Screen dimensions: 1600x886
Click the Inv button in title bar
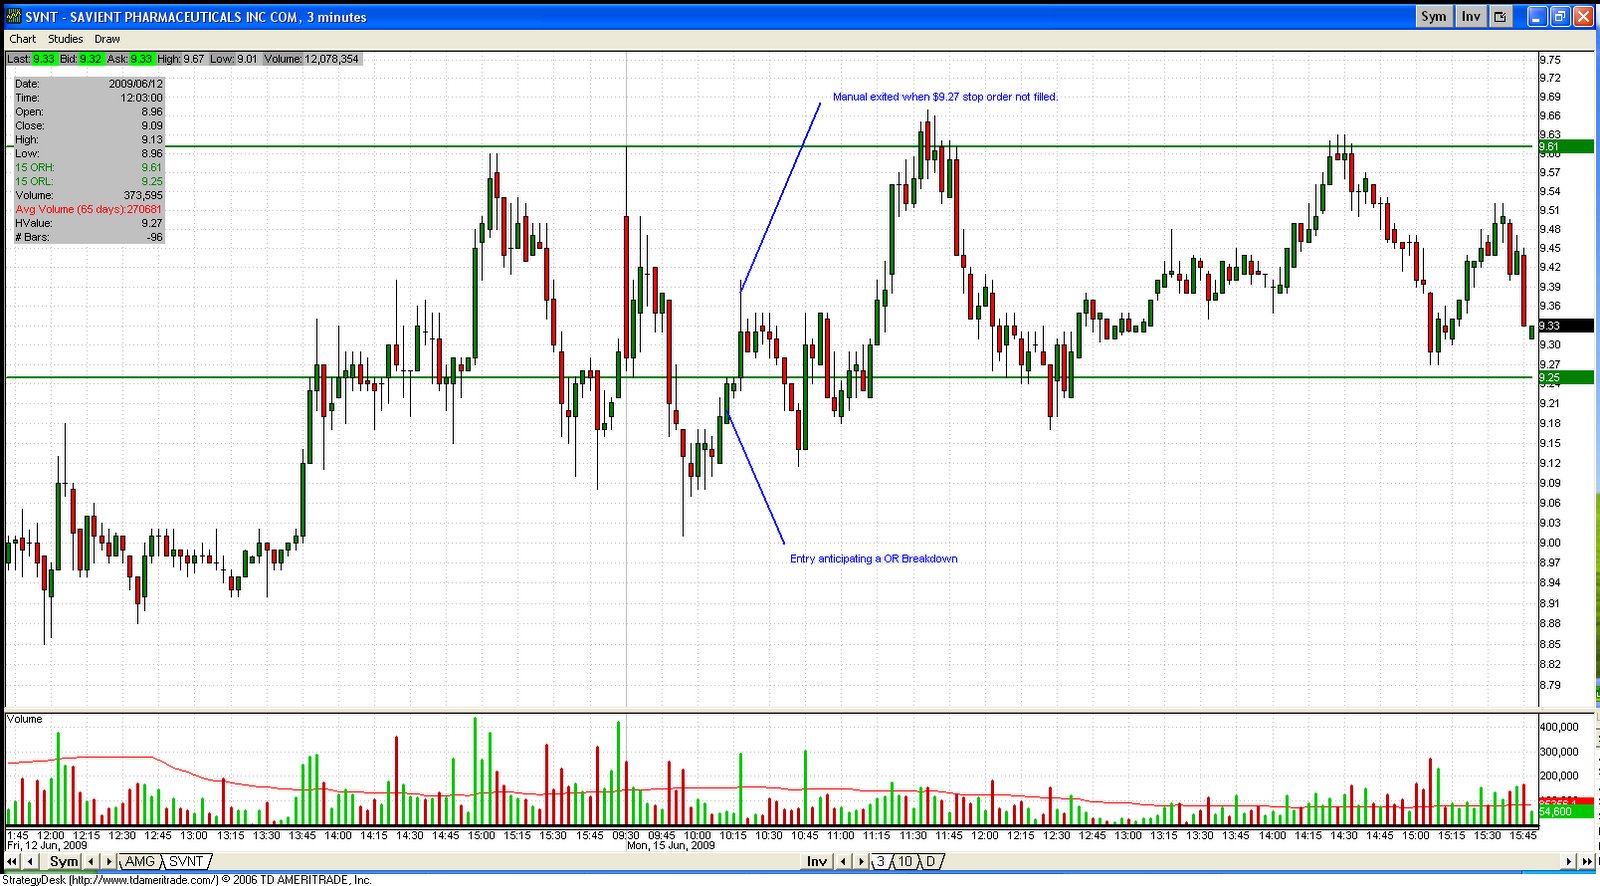coord(1470,16)
